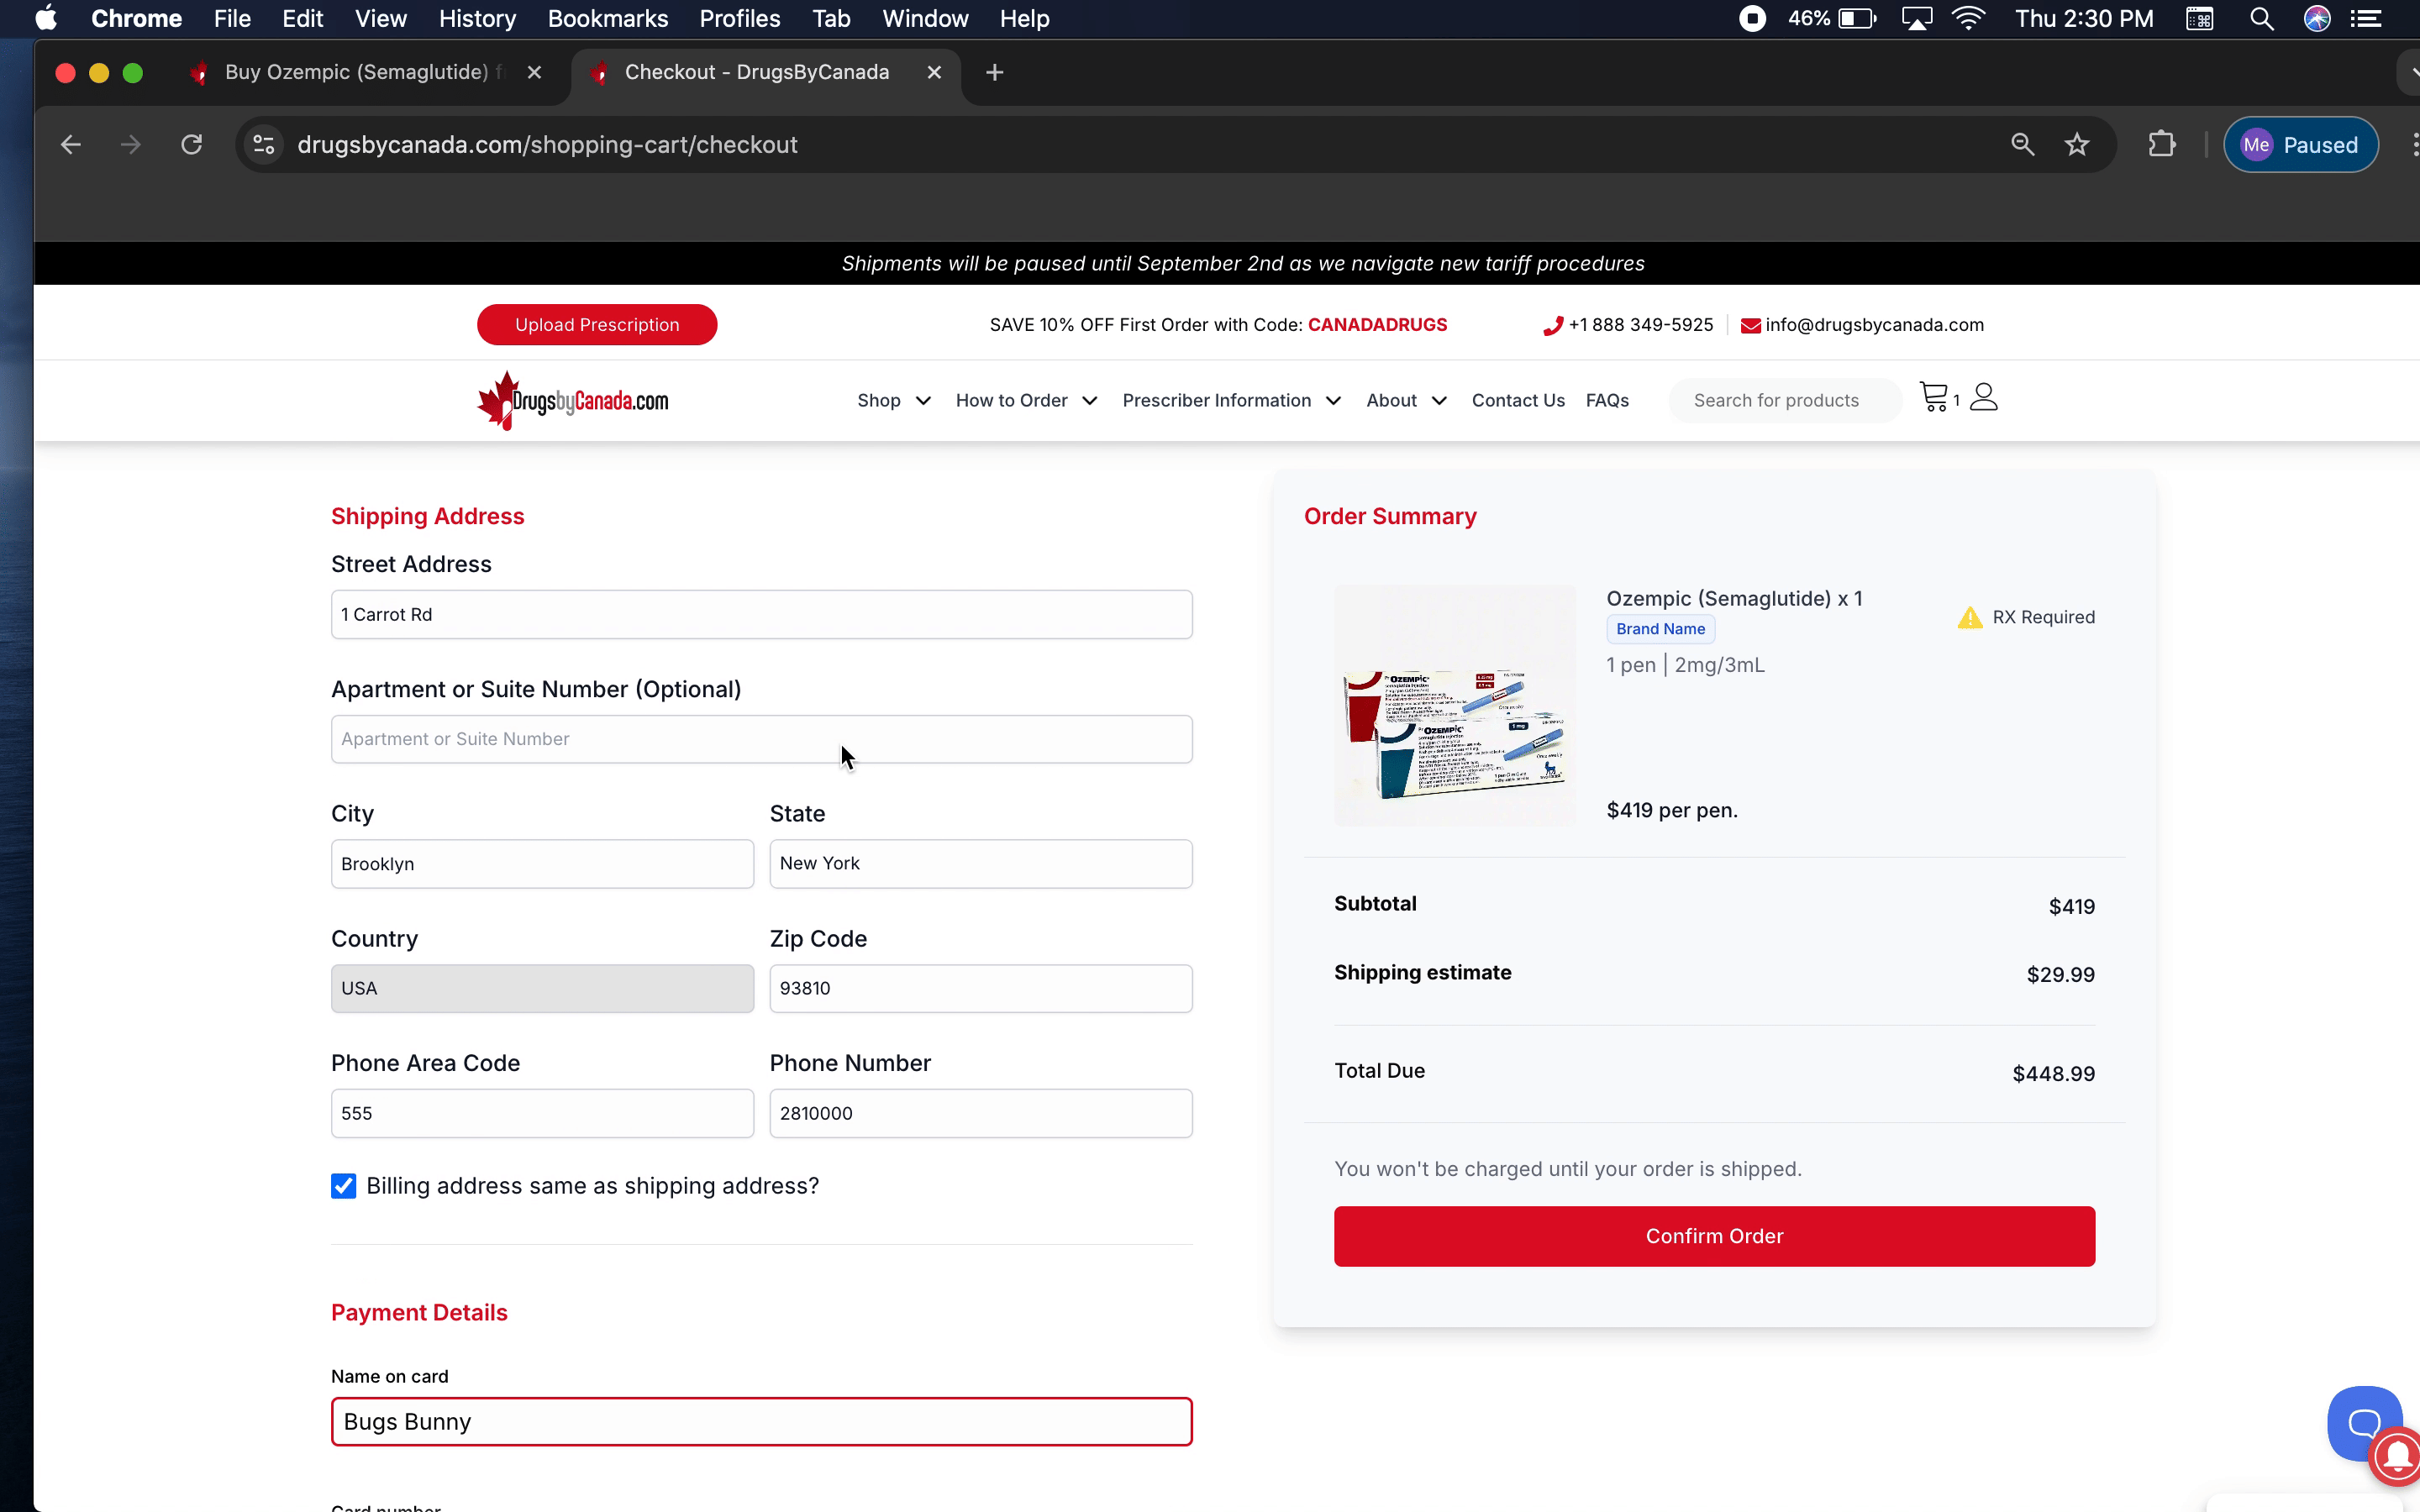Open the shopping cart icon
The height and width of the screenshot is (1512, 2420).
(1934, 398)
